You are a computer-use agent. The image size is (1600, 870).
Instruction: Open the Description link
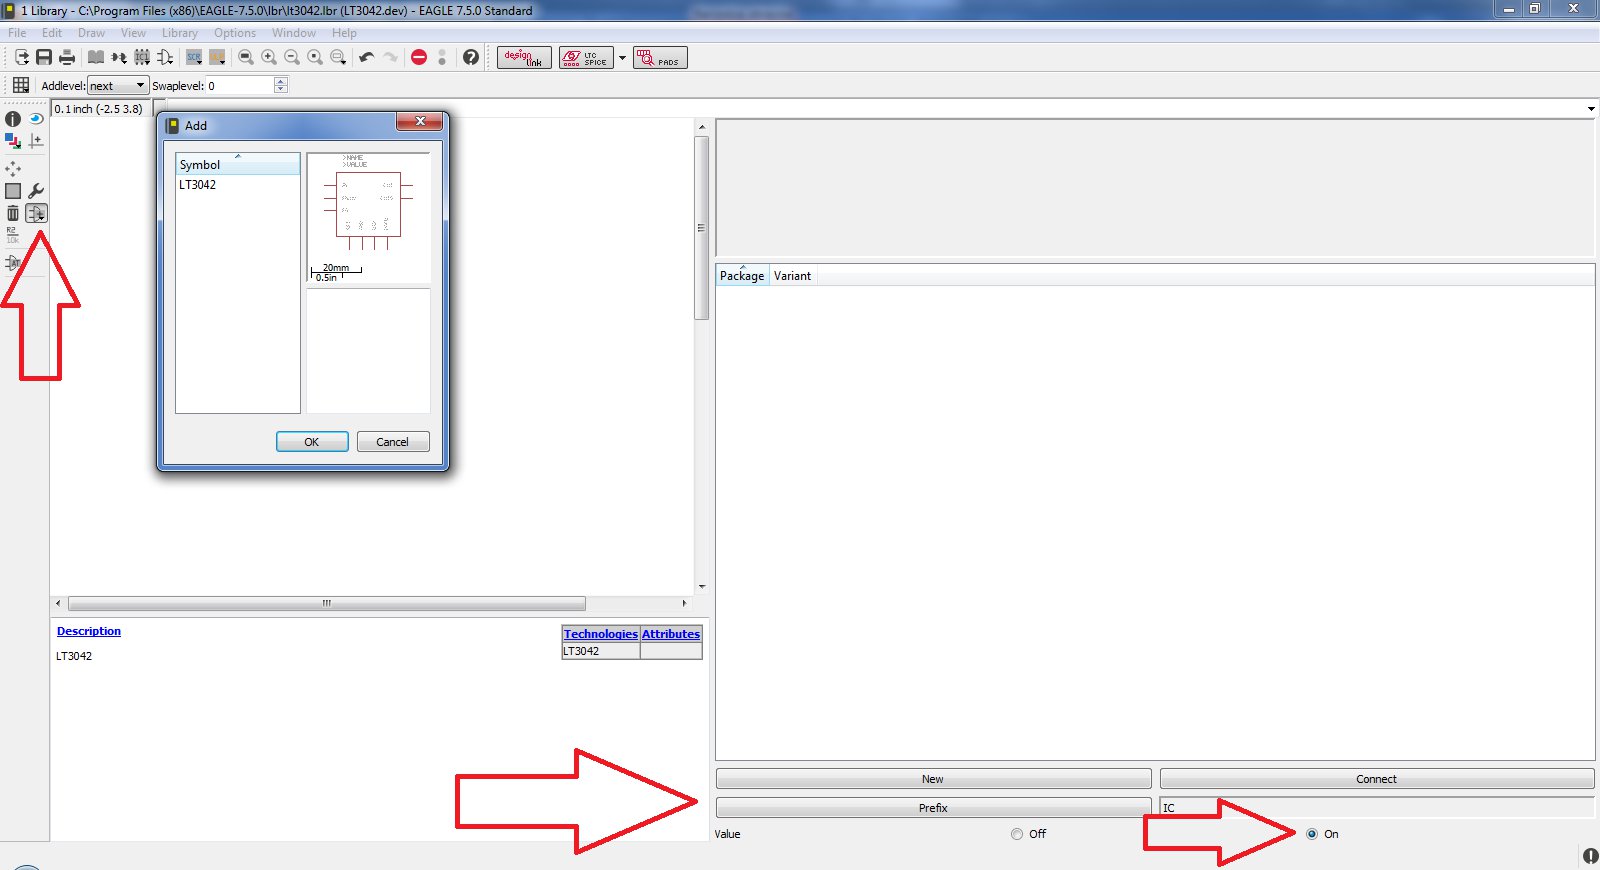(89, 631)
